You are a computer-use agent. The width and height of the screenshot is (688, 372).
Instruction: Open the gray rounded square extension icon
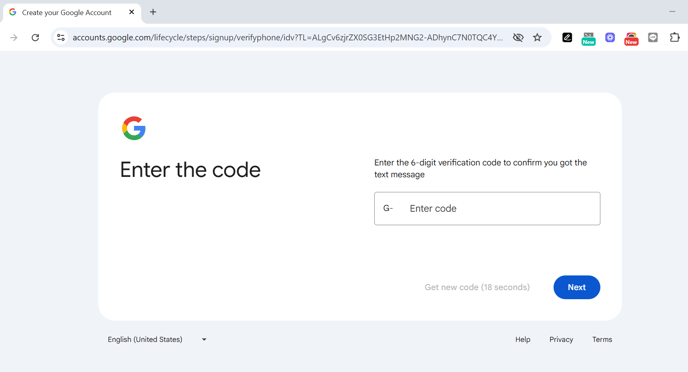click(653, 38)
